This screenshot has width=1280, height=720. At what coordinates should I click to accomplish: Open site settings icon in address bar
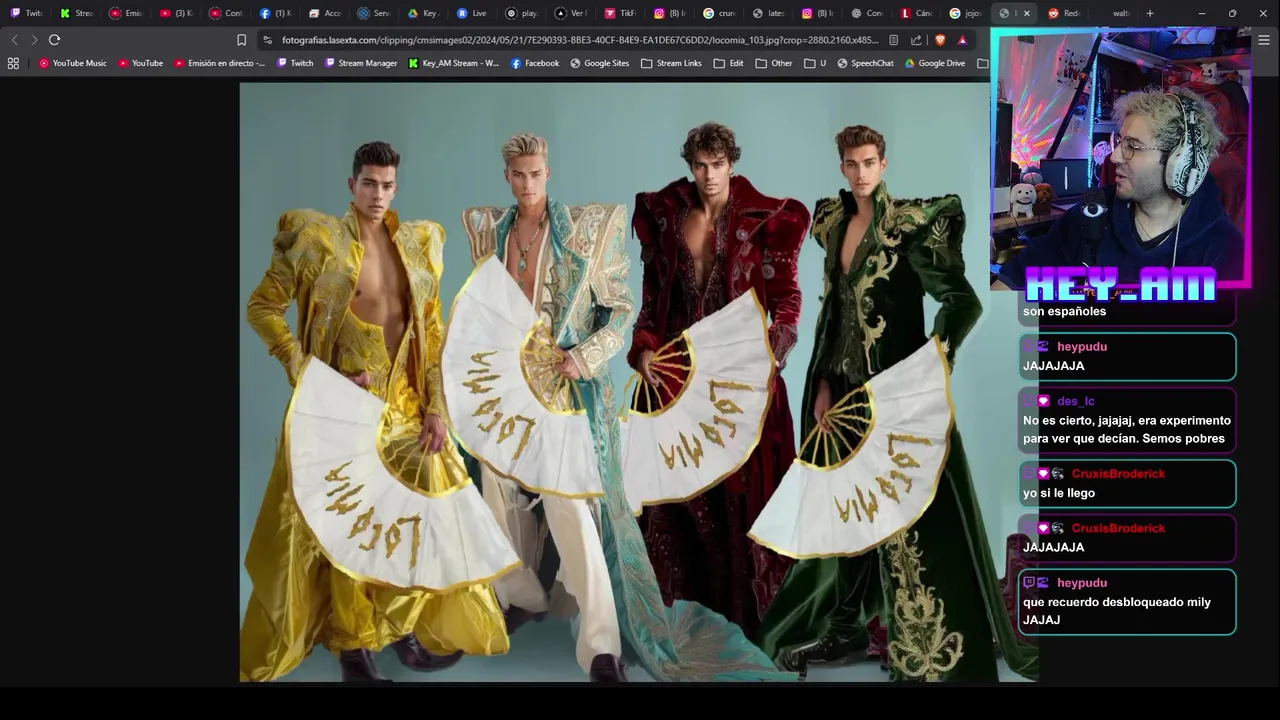[267, 40]
